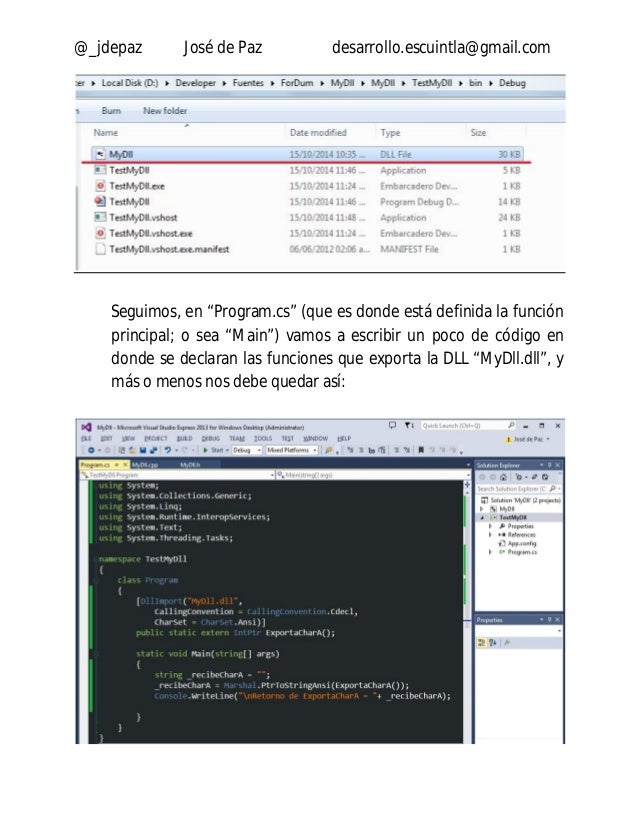Open the WINDOW menu

[316, 439]
